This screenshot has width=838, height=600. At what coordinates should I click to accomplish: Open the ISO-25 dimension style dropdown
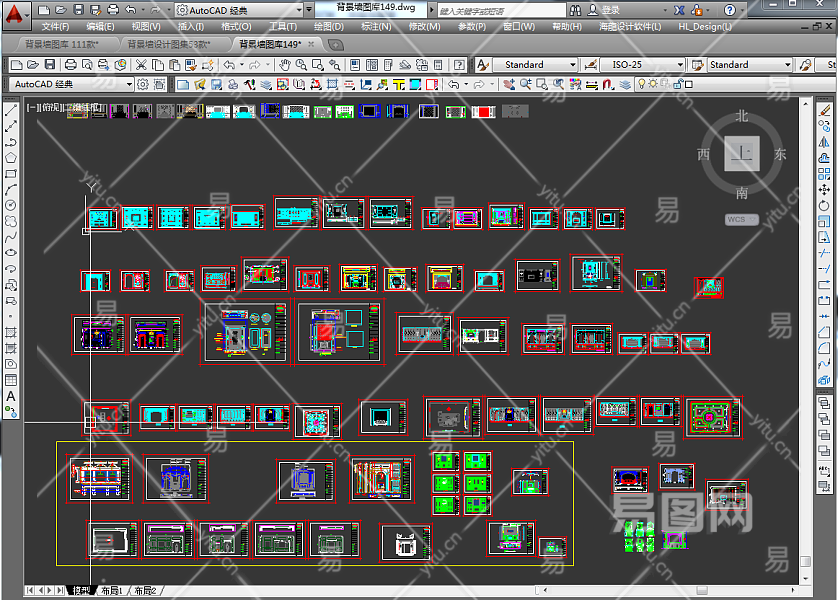click(680, 65)
